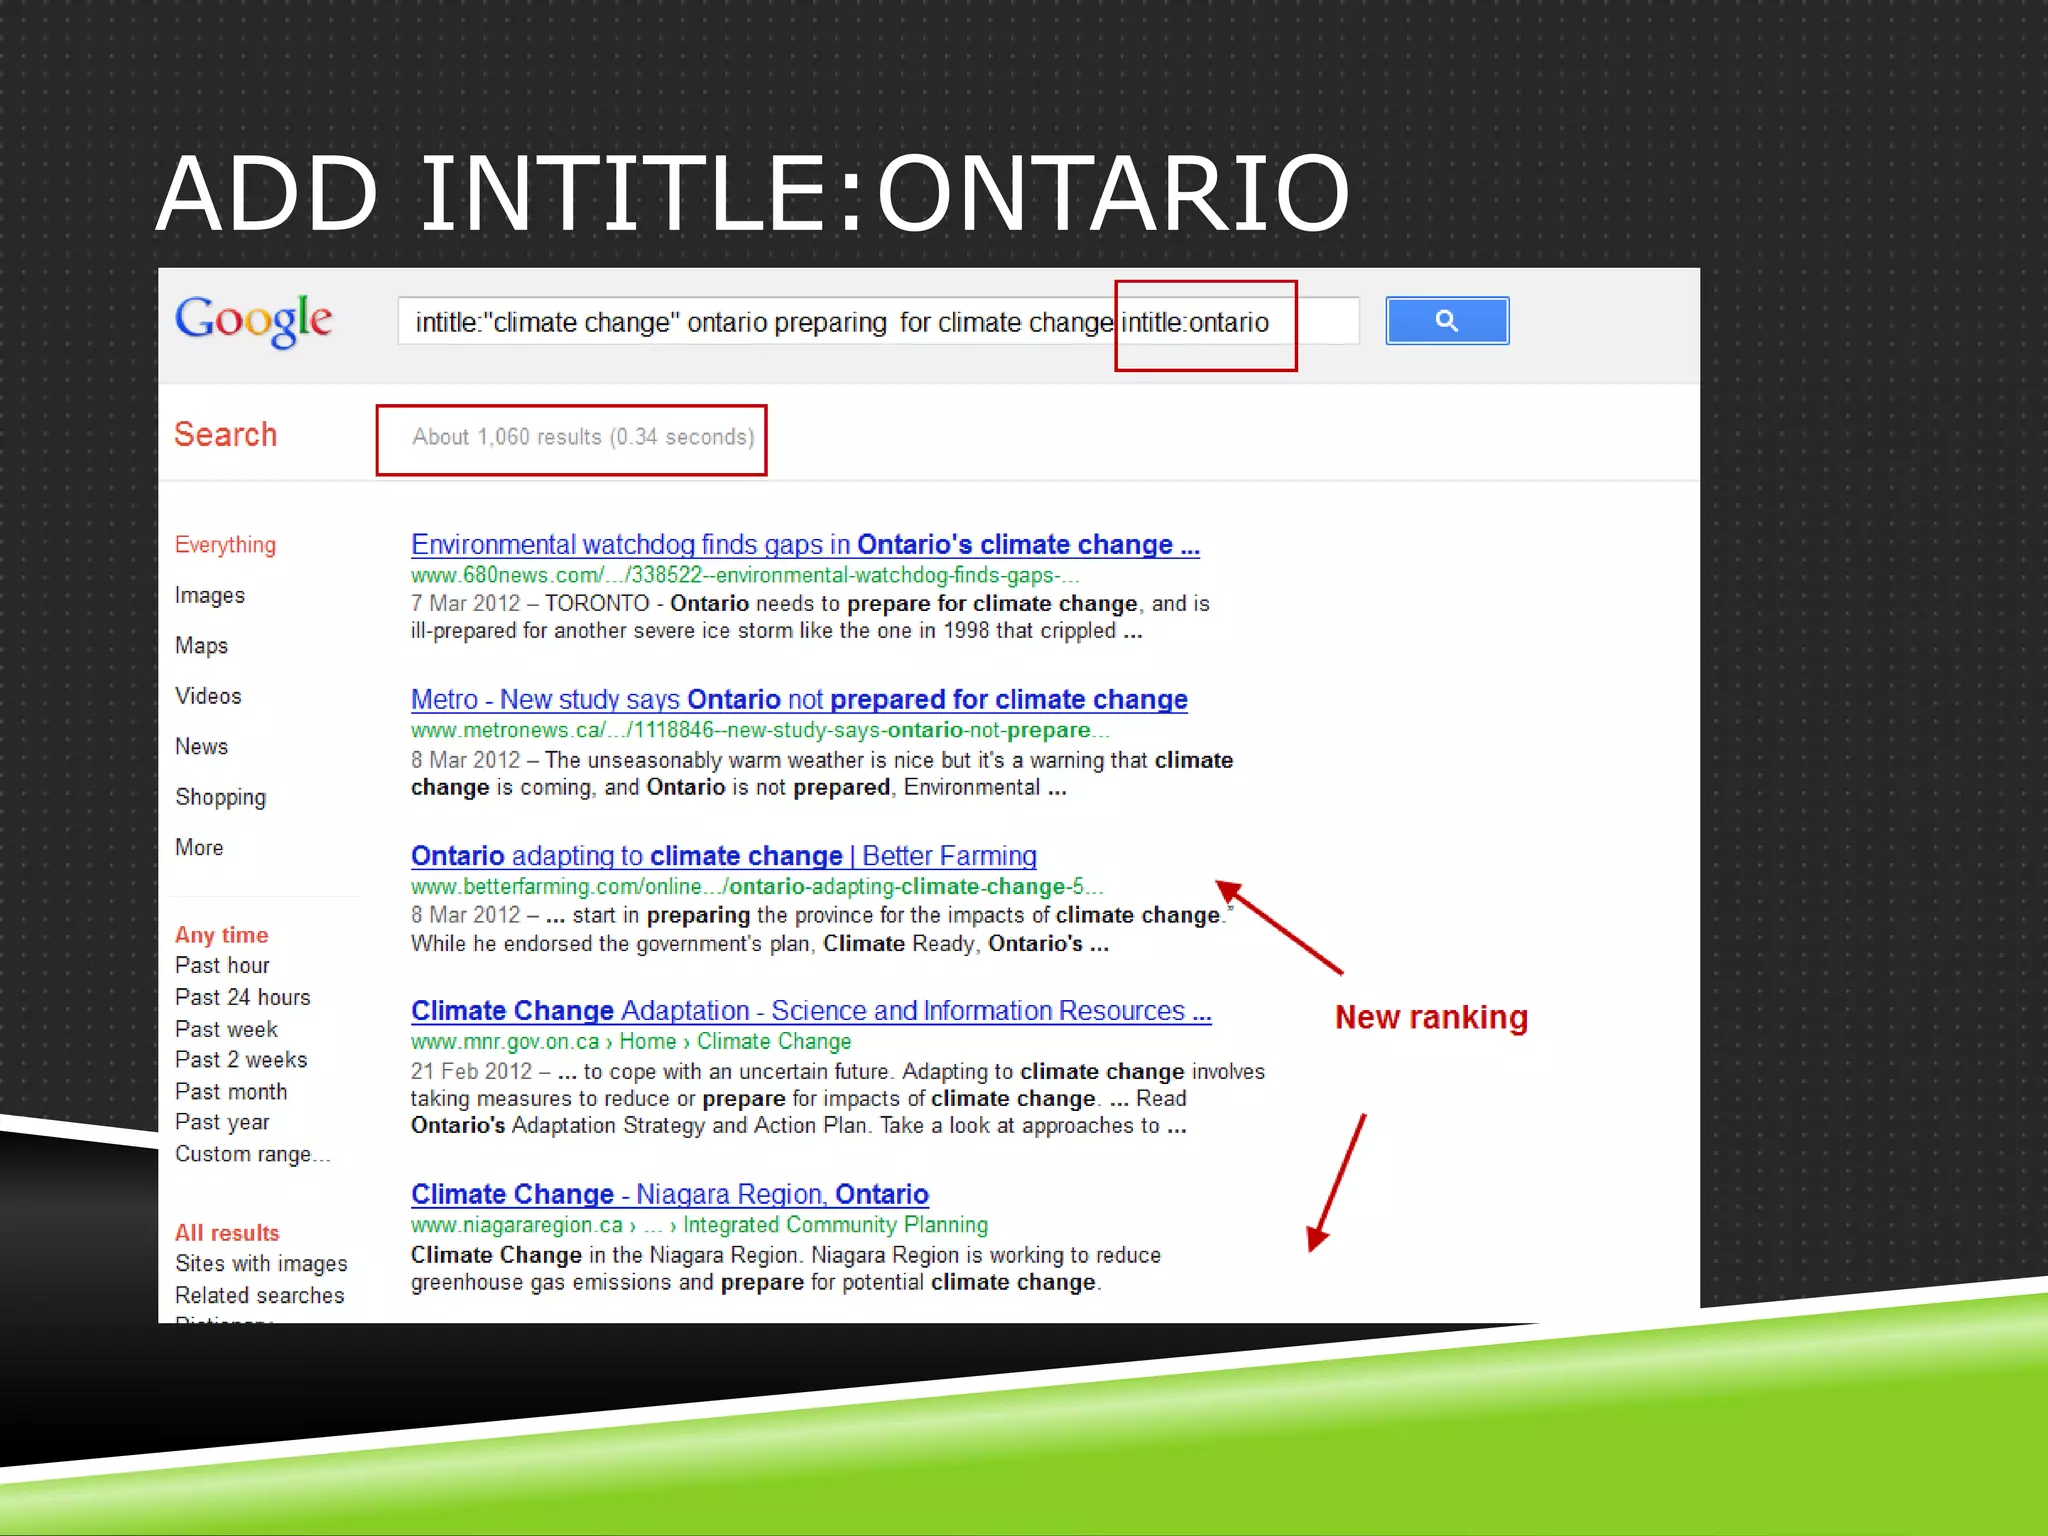Viewport: 2048px width, 1536px height.
Task: Open Climate Change Niagara Region result
Action: 670,1194
